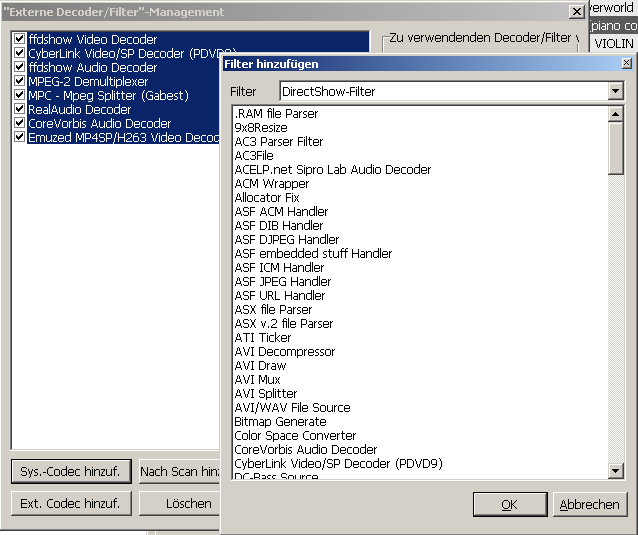This screenshot has width=638, height=535.
Task: Uncheck the ffdshow Video Decoder checkbox
Action: coord(19,39)
